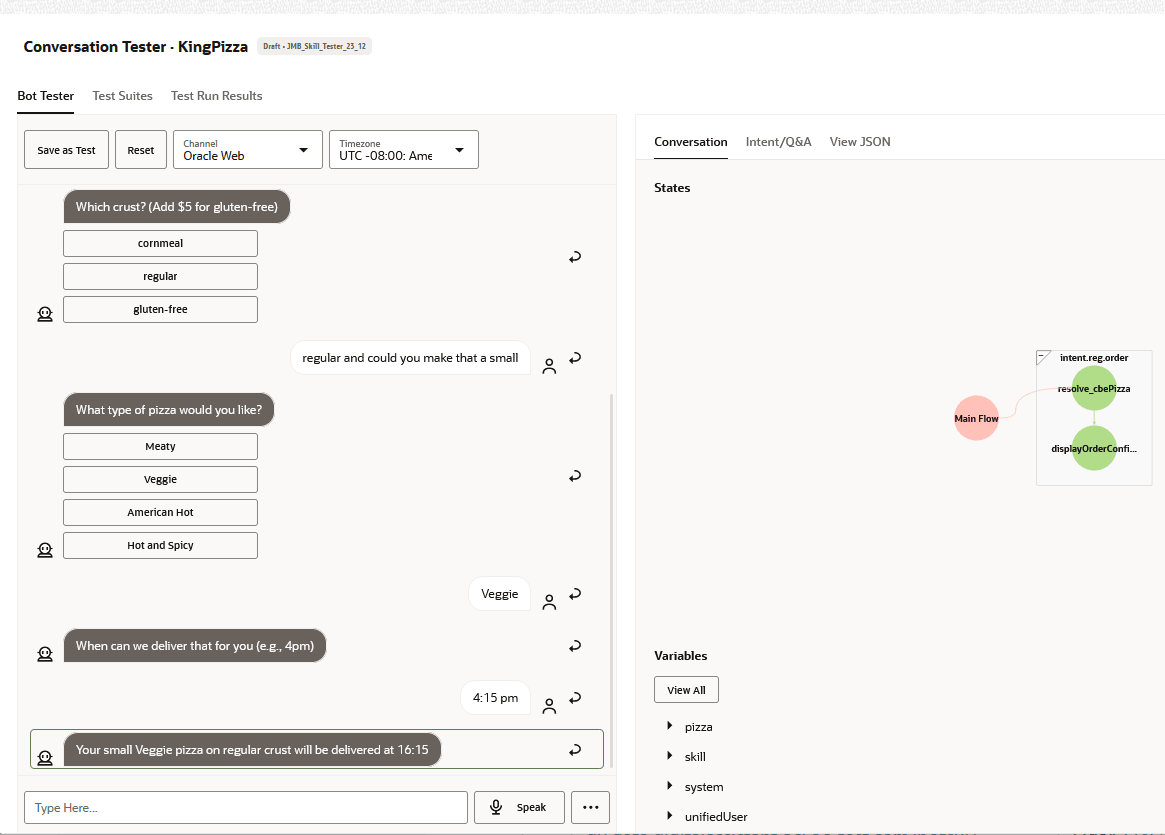
Task: Click user avatar beside 'regular and could you make that a small'
Action: pyautogui.click(x=549, y=366)
